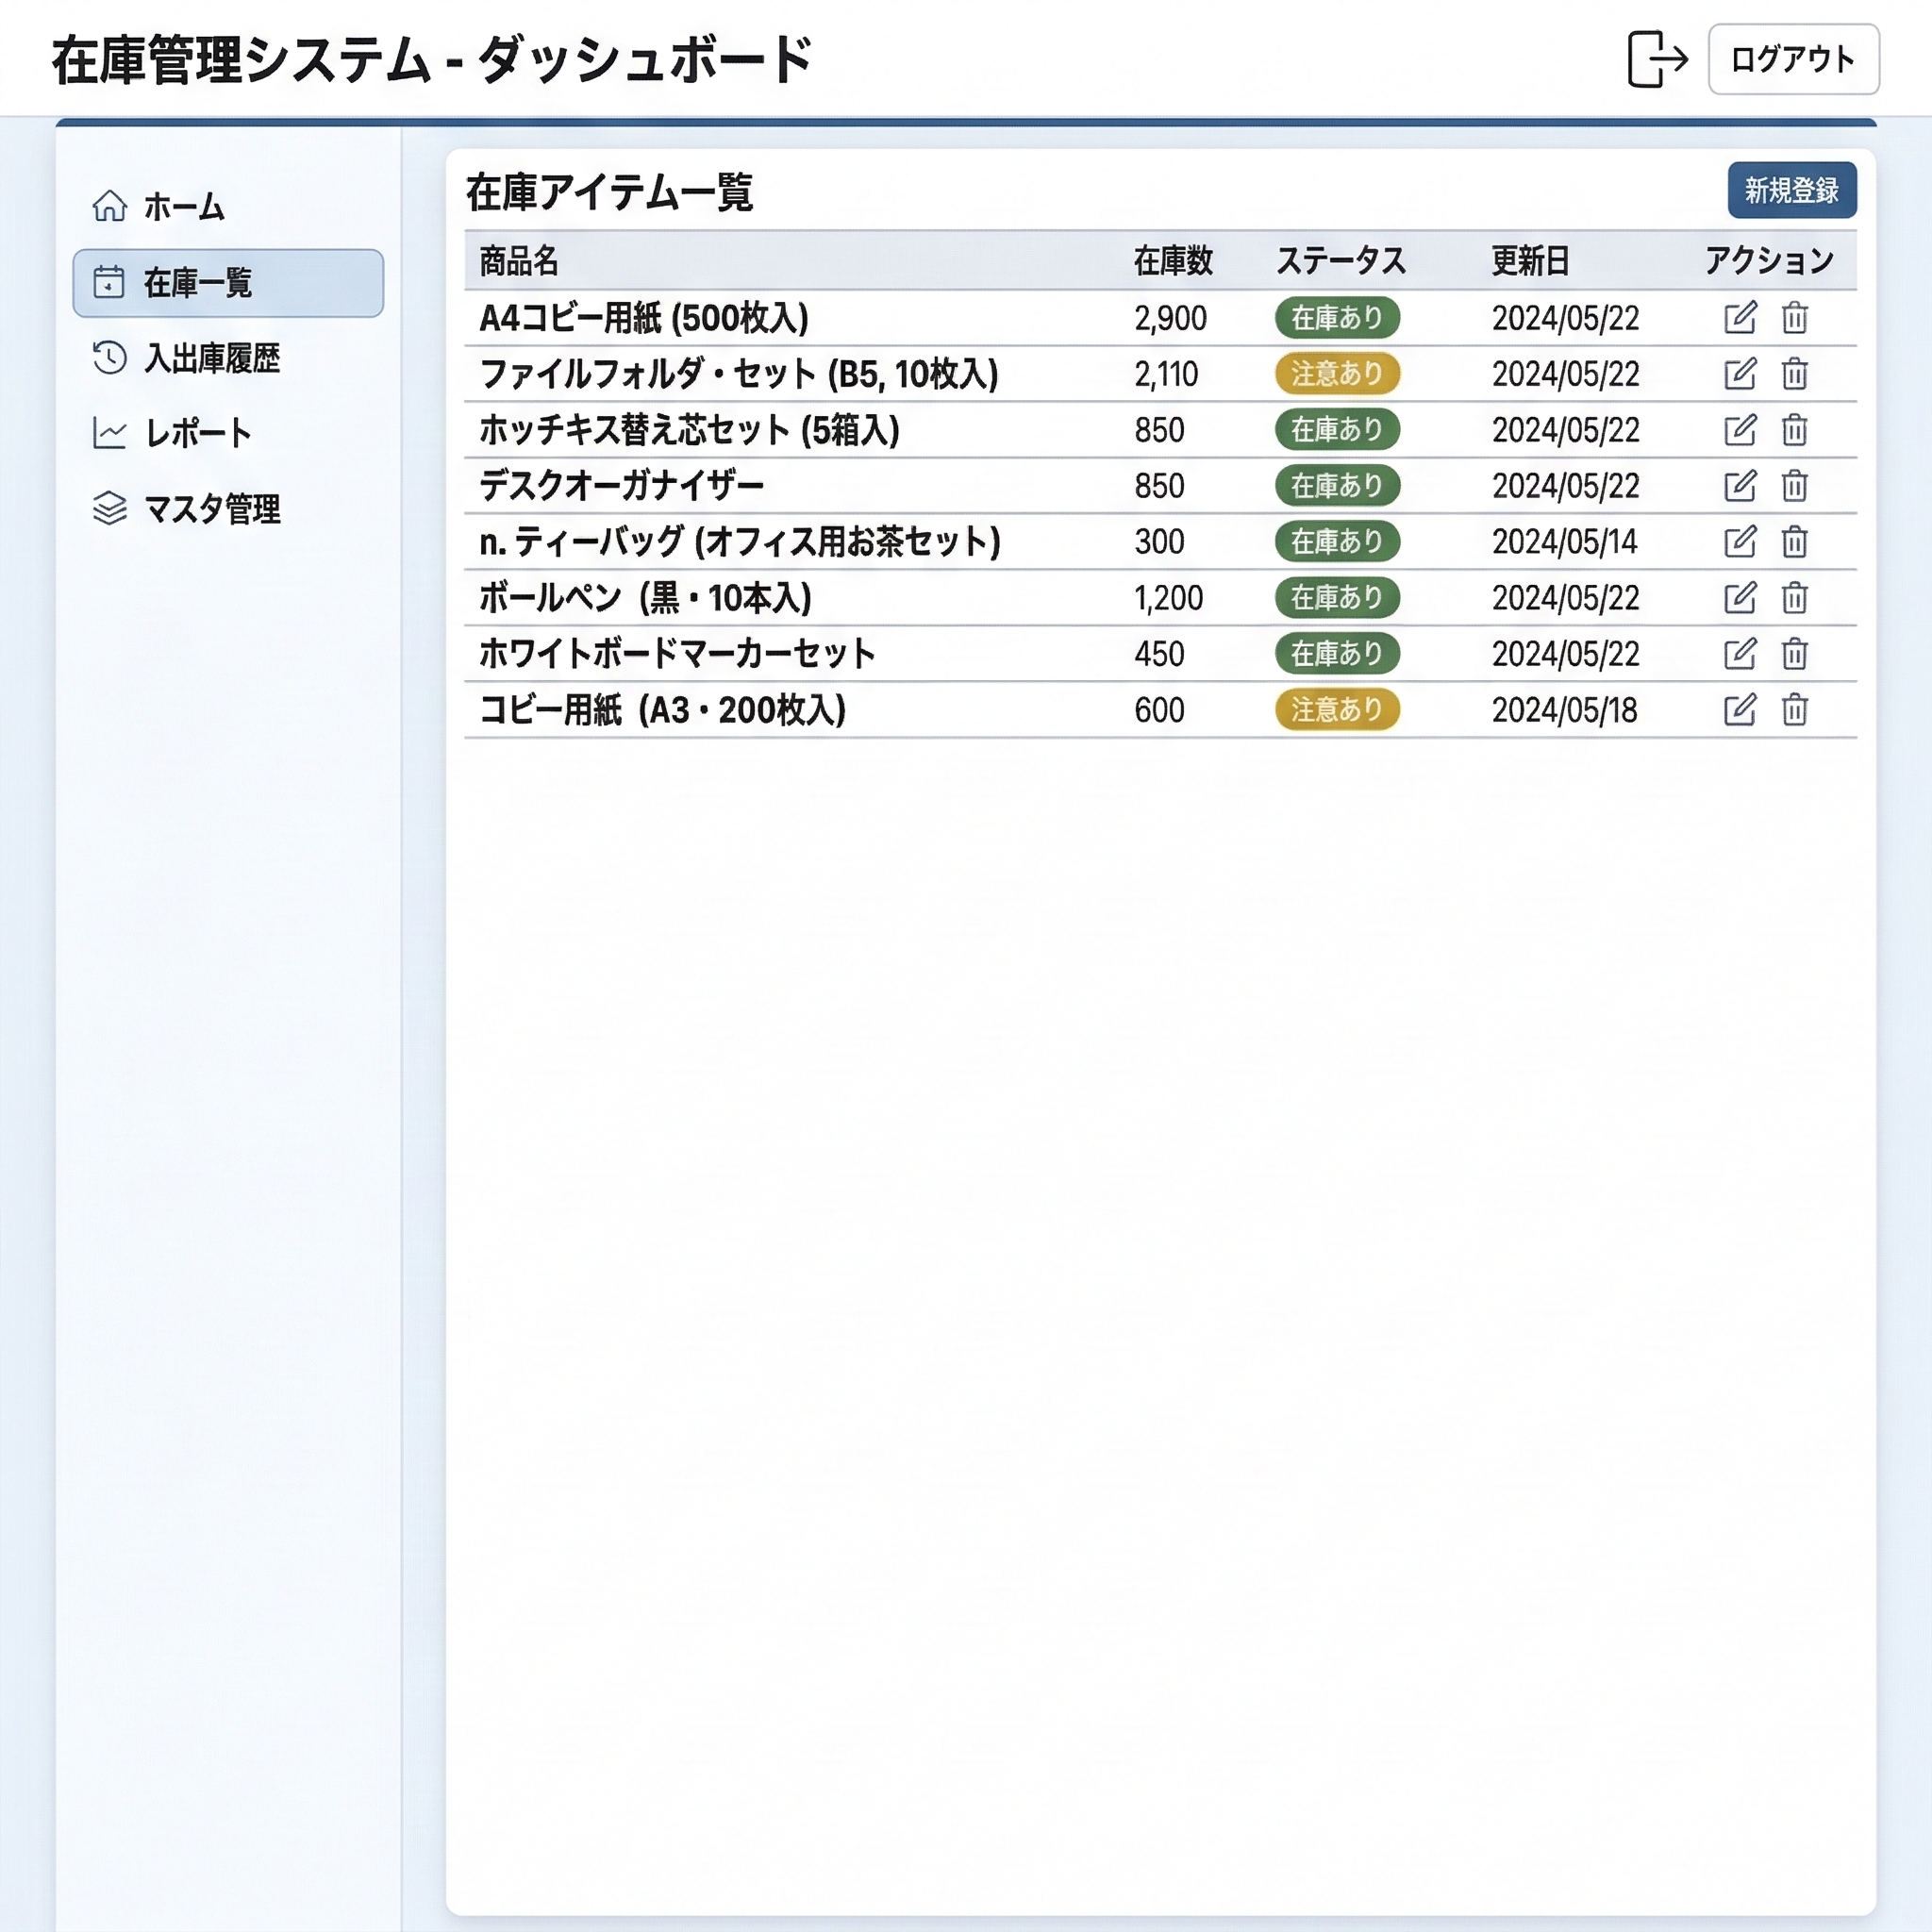Image resolution: width=1932 pixels, height=1932 pixels.
Task: Edit ホワイトボードマーカーセット via pencil icon
Action: [1740, 654]
